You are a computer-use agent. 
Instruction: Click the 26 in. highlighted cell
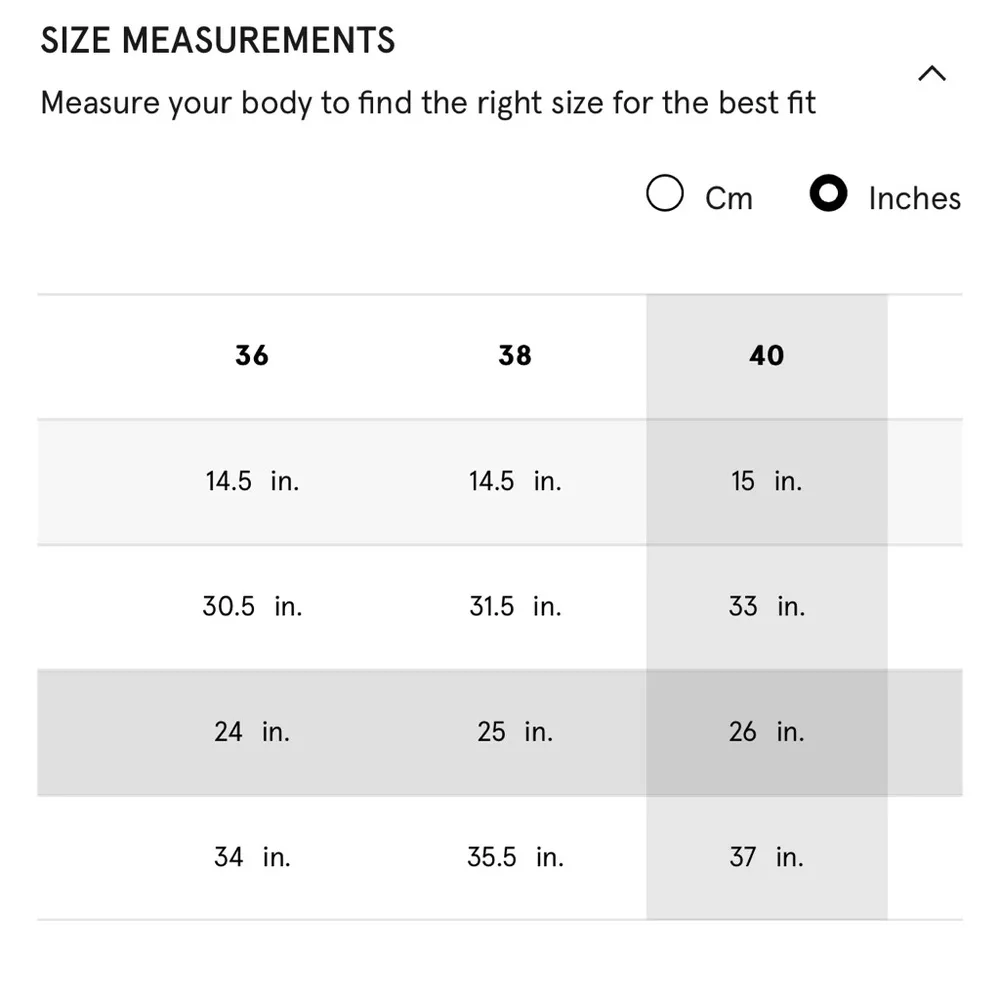click(767, 732)
